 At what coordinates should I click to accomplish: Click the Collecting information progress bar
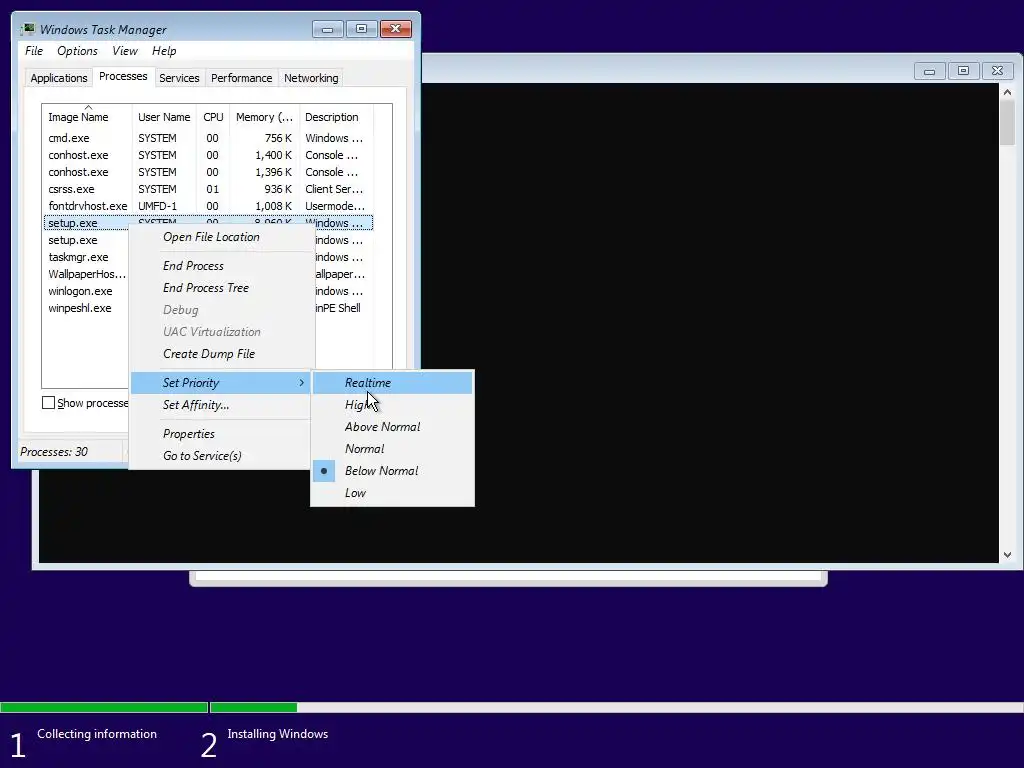[x=104, y=707]
